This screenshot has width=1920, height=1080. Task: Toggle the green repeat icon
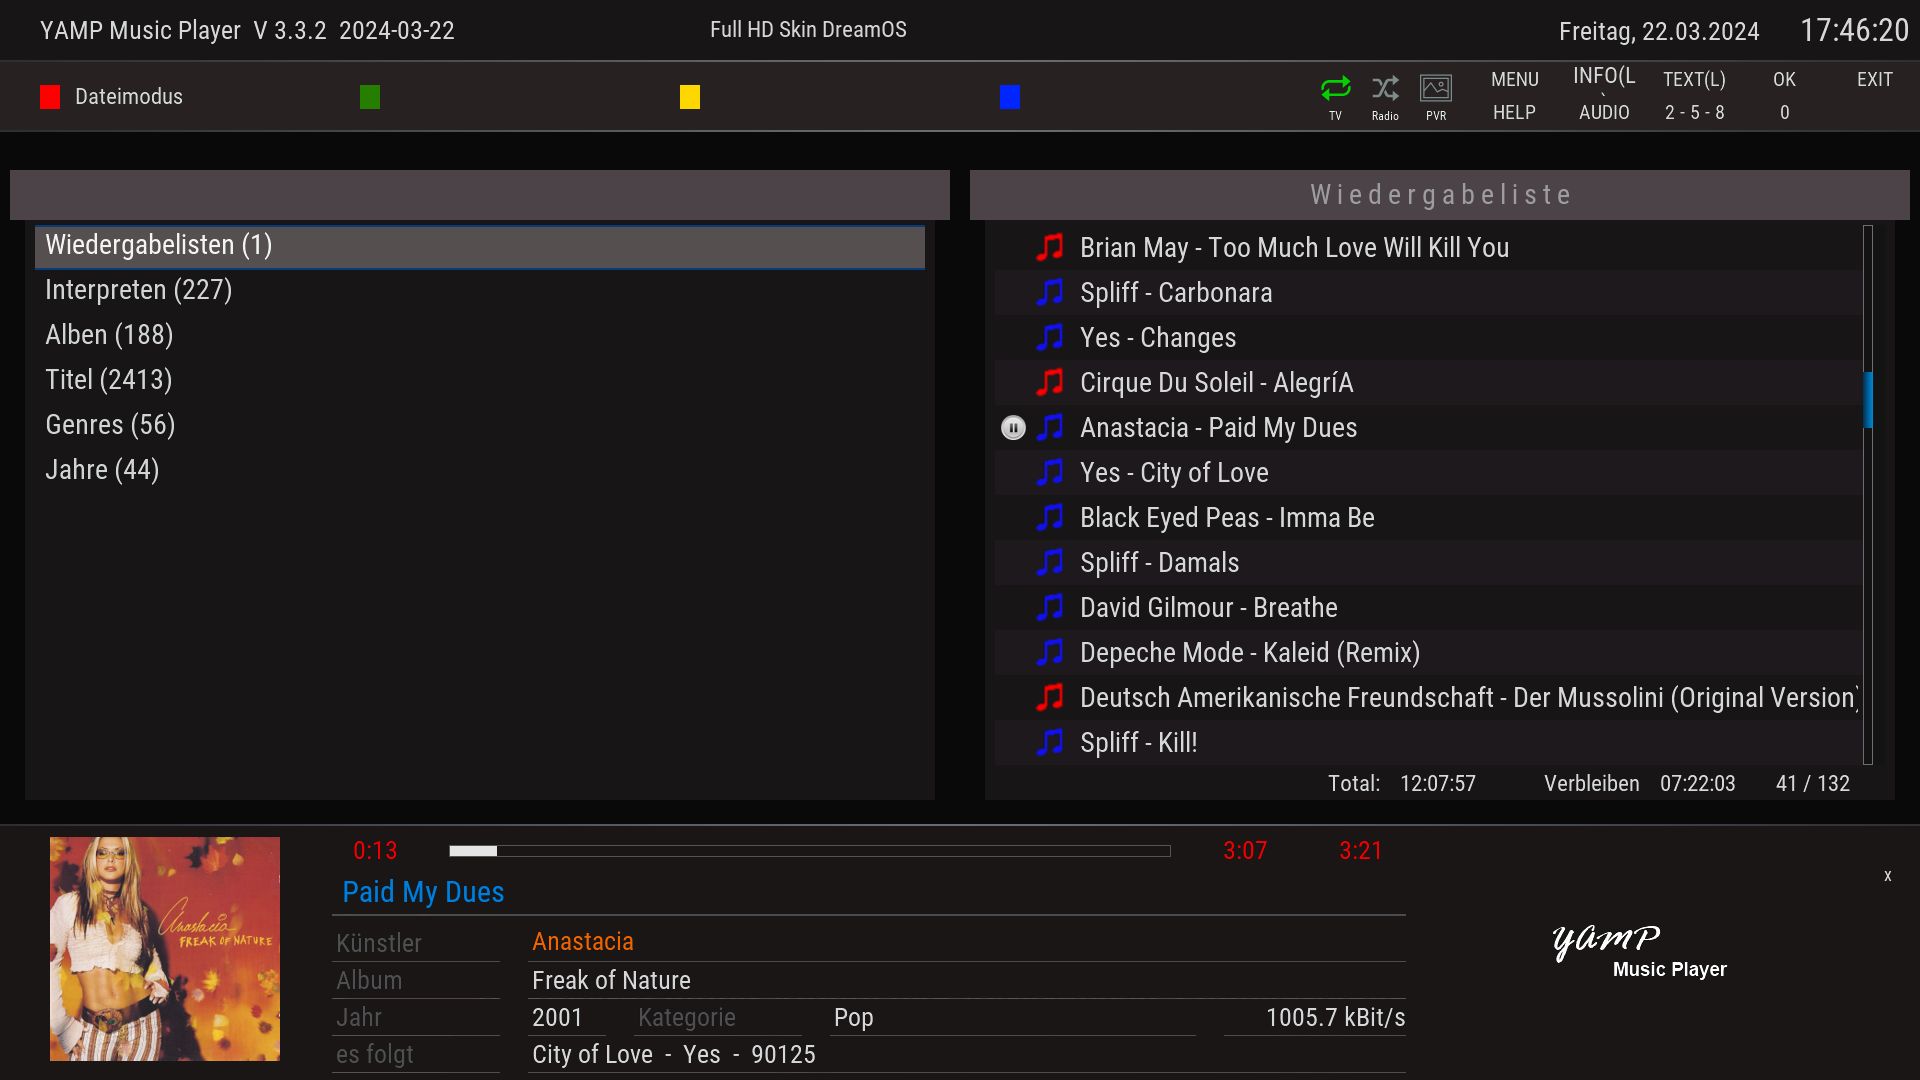tap(1335, 88)
